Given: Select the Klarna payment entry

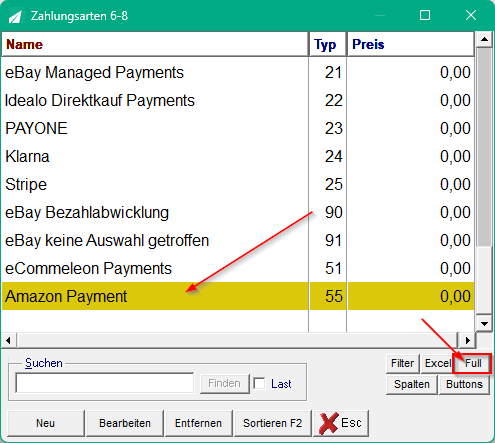Looking at the screenshot, I should point(238,156).
